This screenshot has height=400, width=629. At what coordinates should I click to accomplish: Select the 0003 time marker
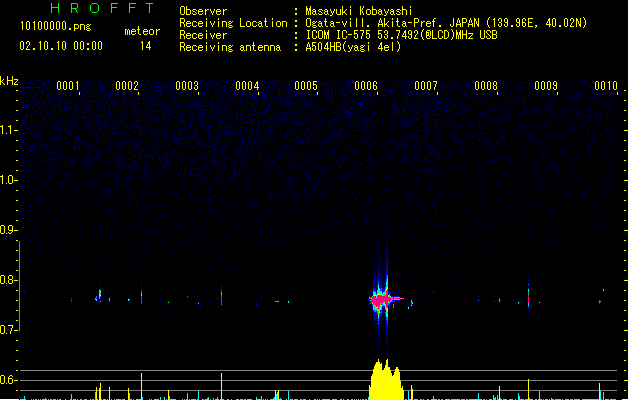coord(187,86)
